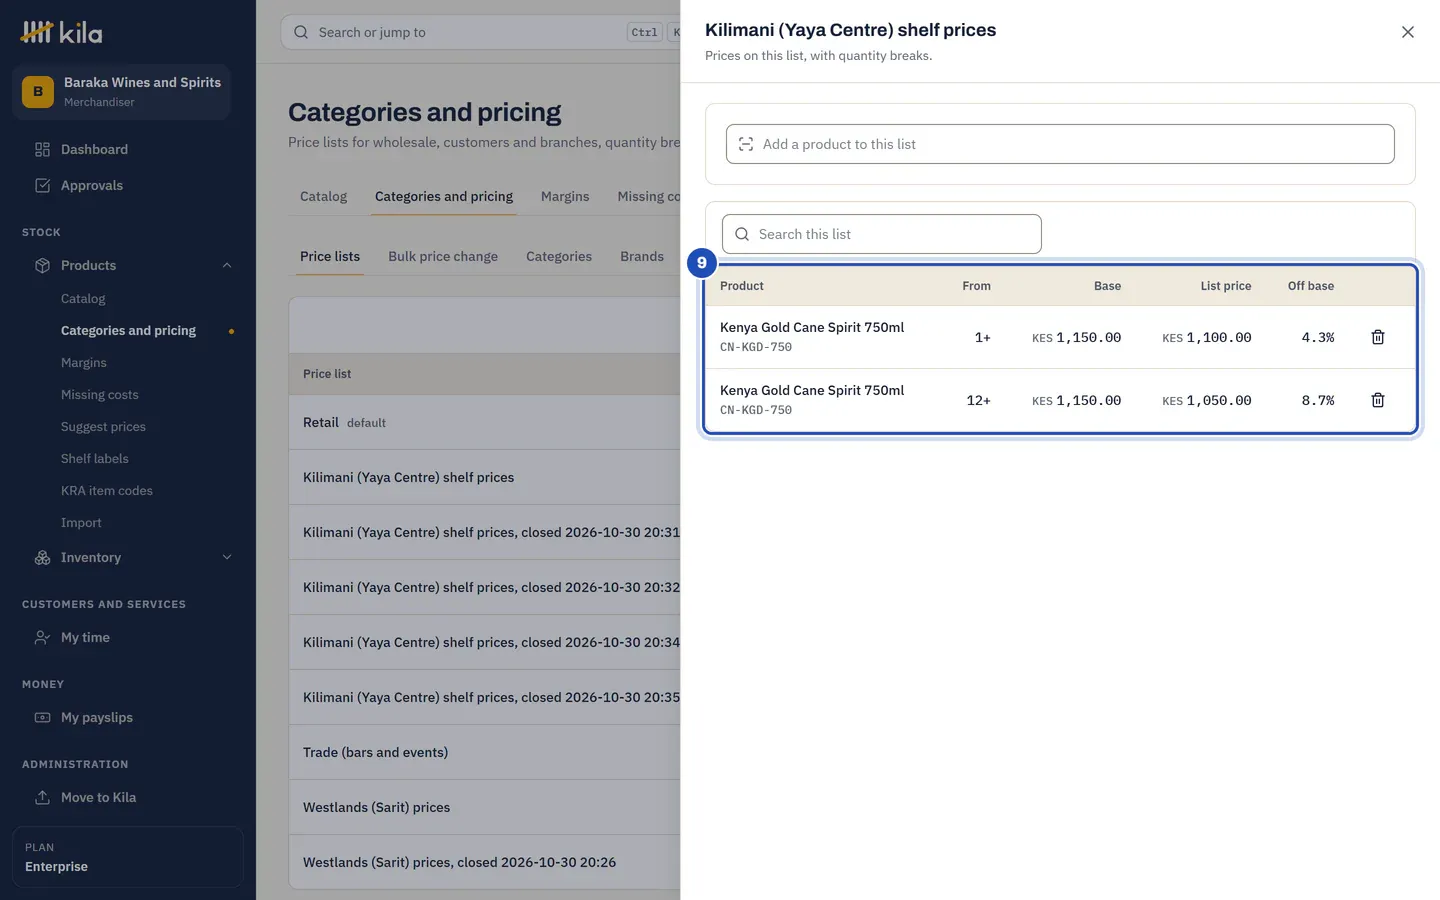Click the Enterprise plan card
This screenshot has height=900, width=1440.
coord(128,857)
